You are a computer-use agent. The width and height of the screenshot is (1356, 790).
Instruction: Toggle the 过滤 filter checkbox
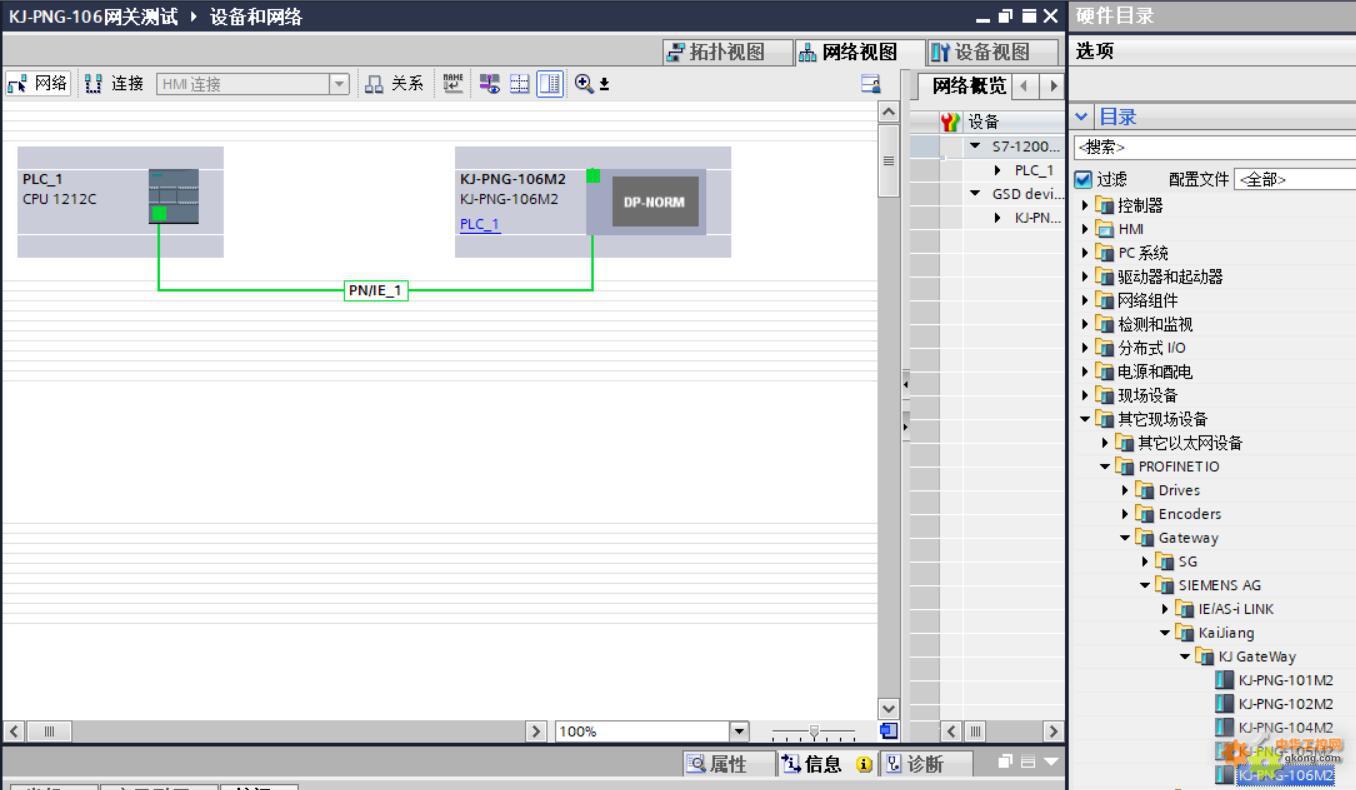pos(1083,180)
